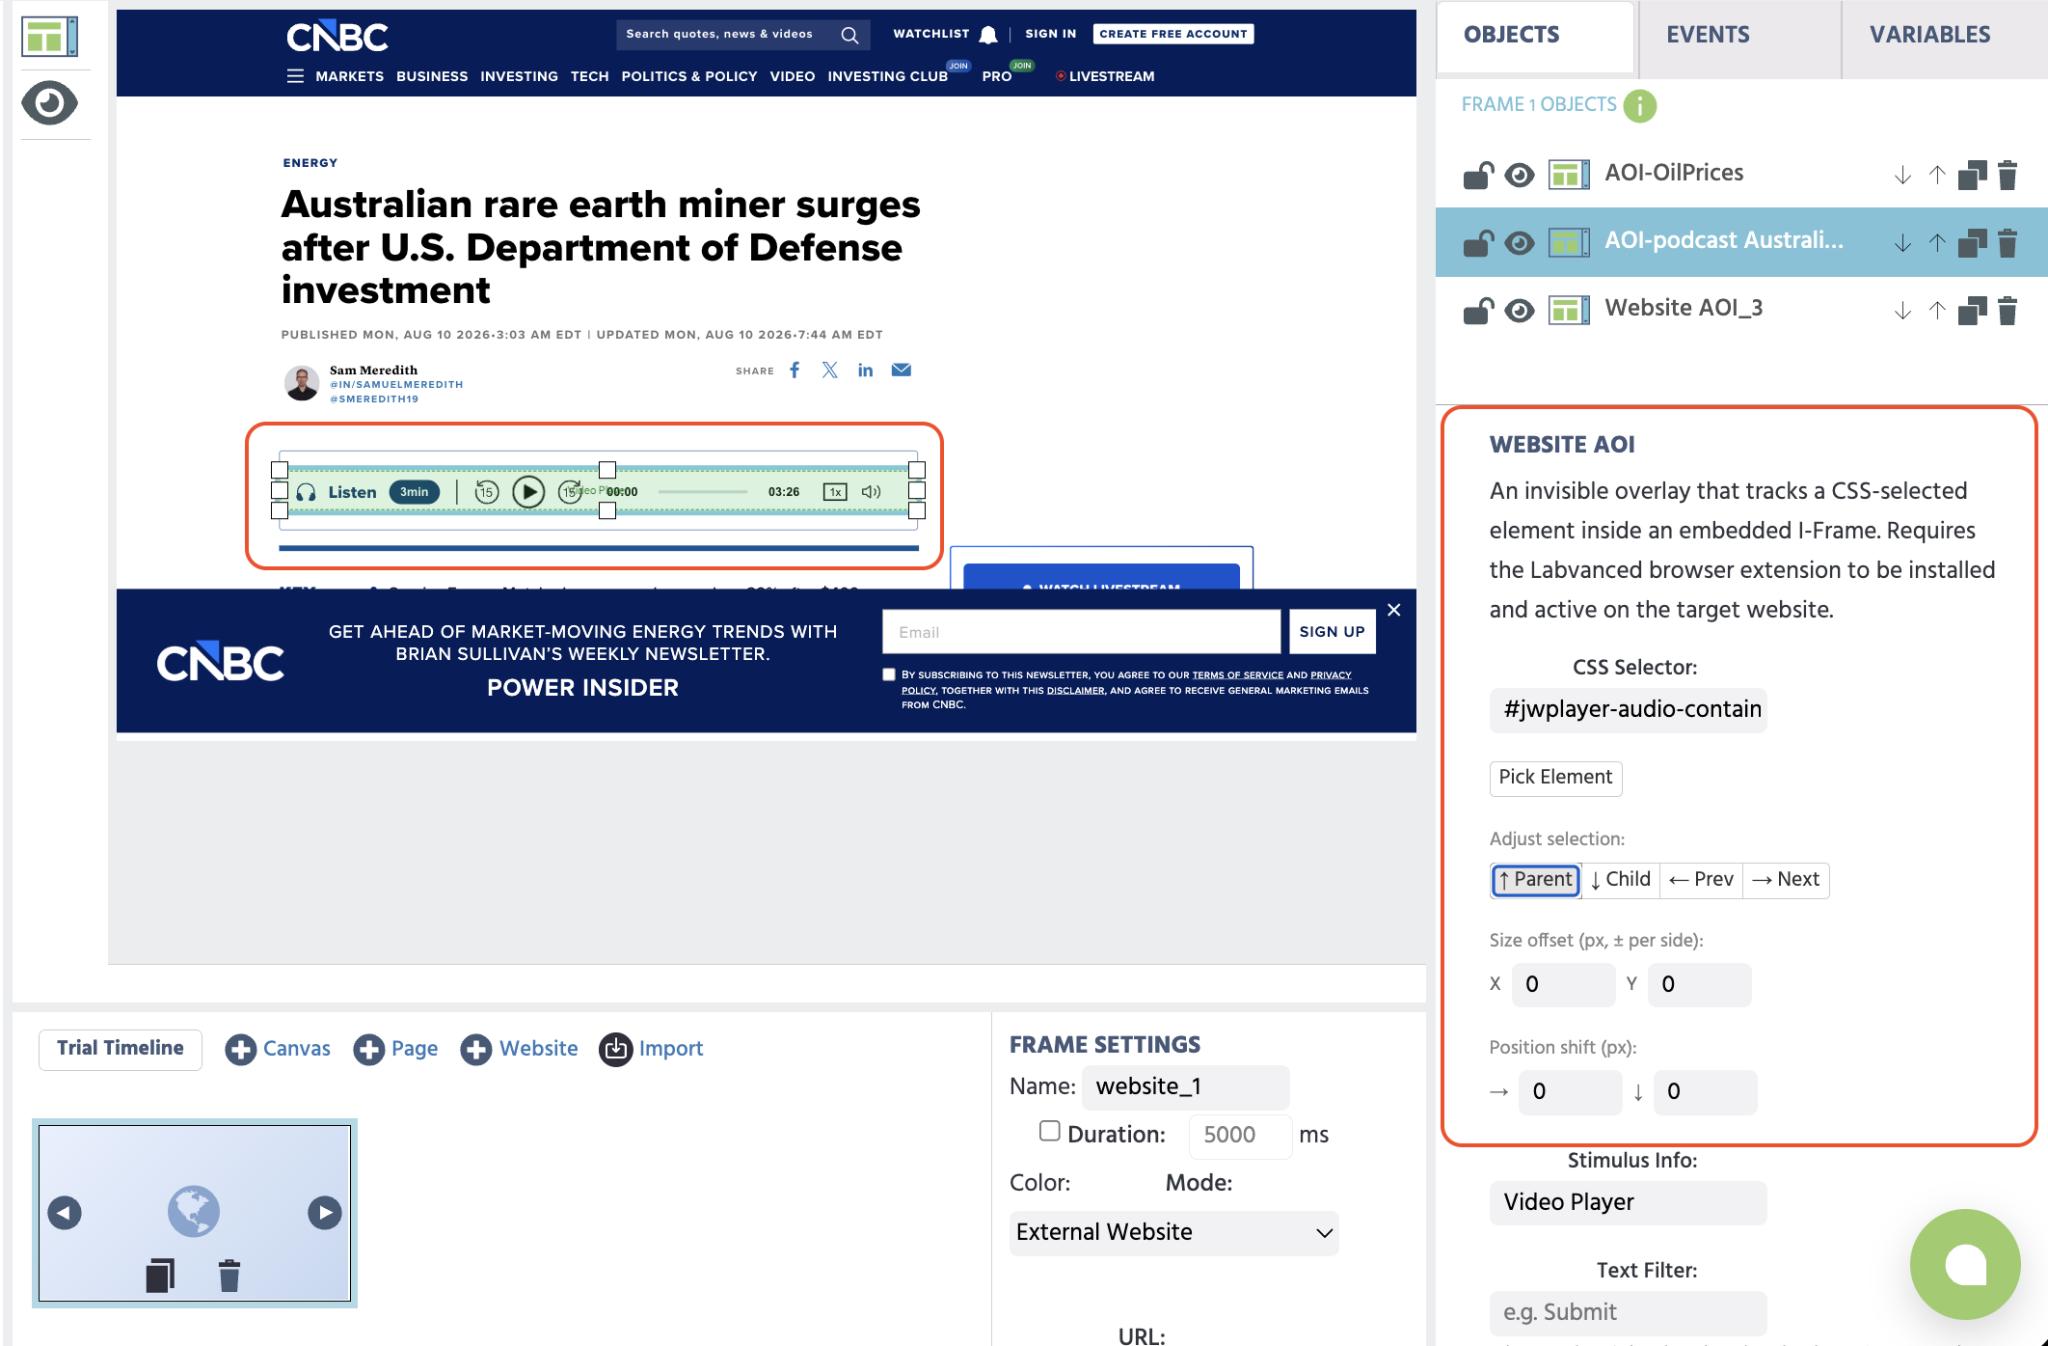This screenshot has width=2048, height=1346.
Task: Click the Trial Timeline button
Action: [120, 1049]
